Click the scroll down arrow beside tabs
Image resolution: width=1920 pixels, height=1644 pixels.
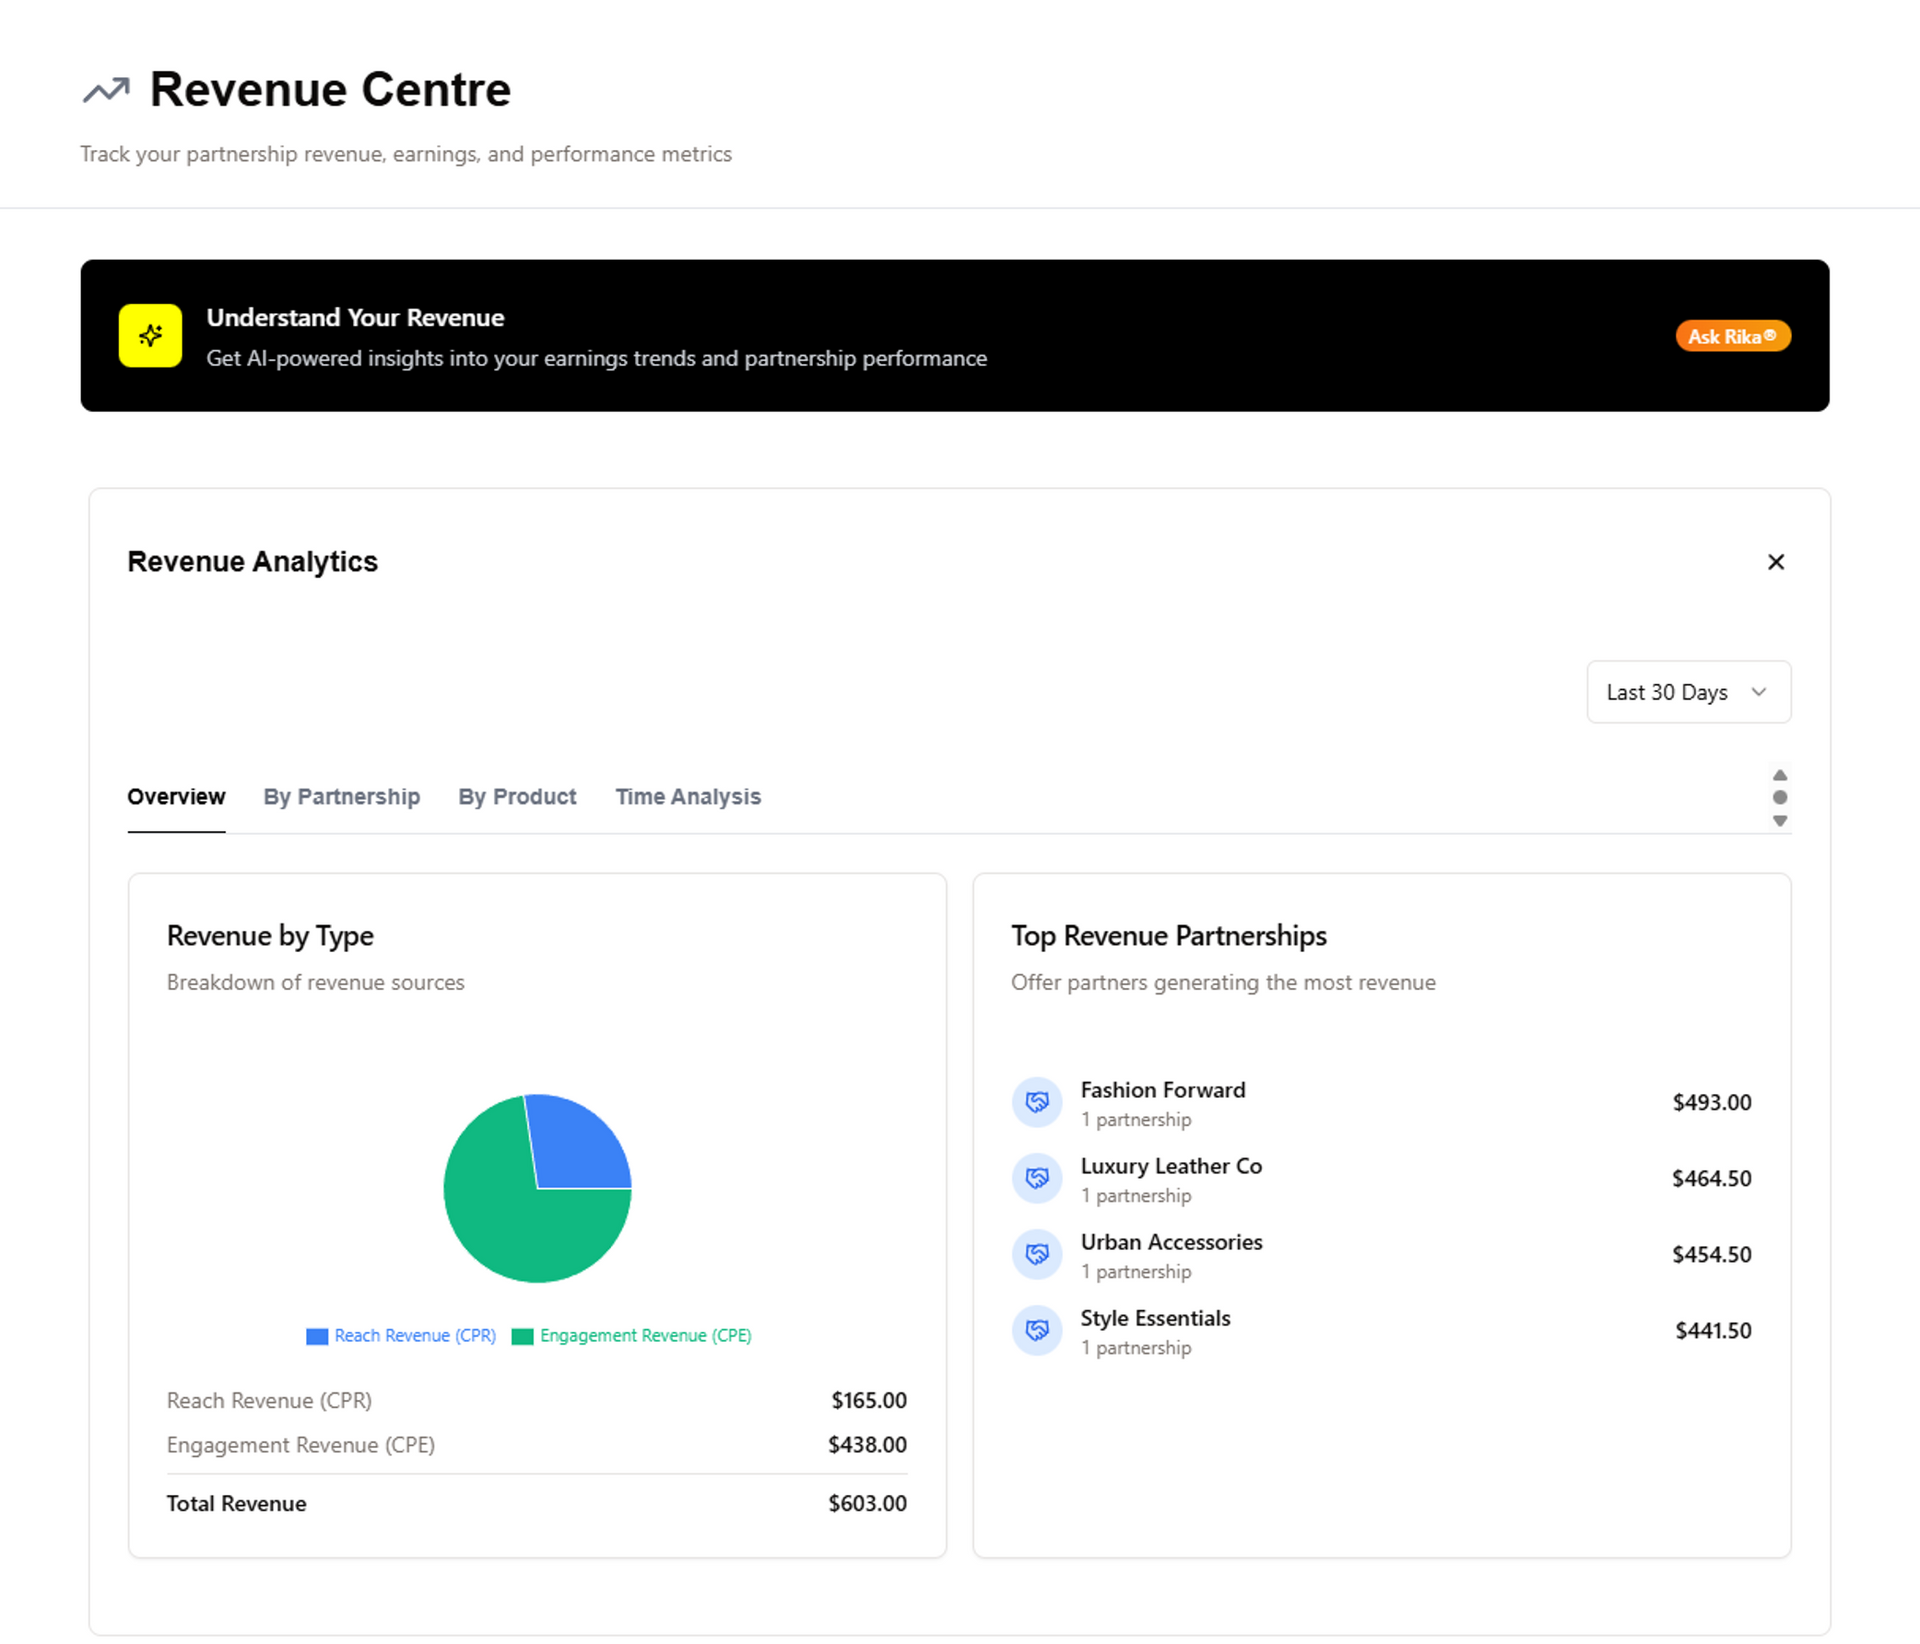[x=1779, y=821]
